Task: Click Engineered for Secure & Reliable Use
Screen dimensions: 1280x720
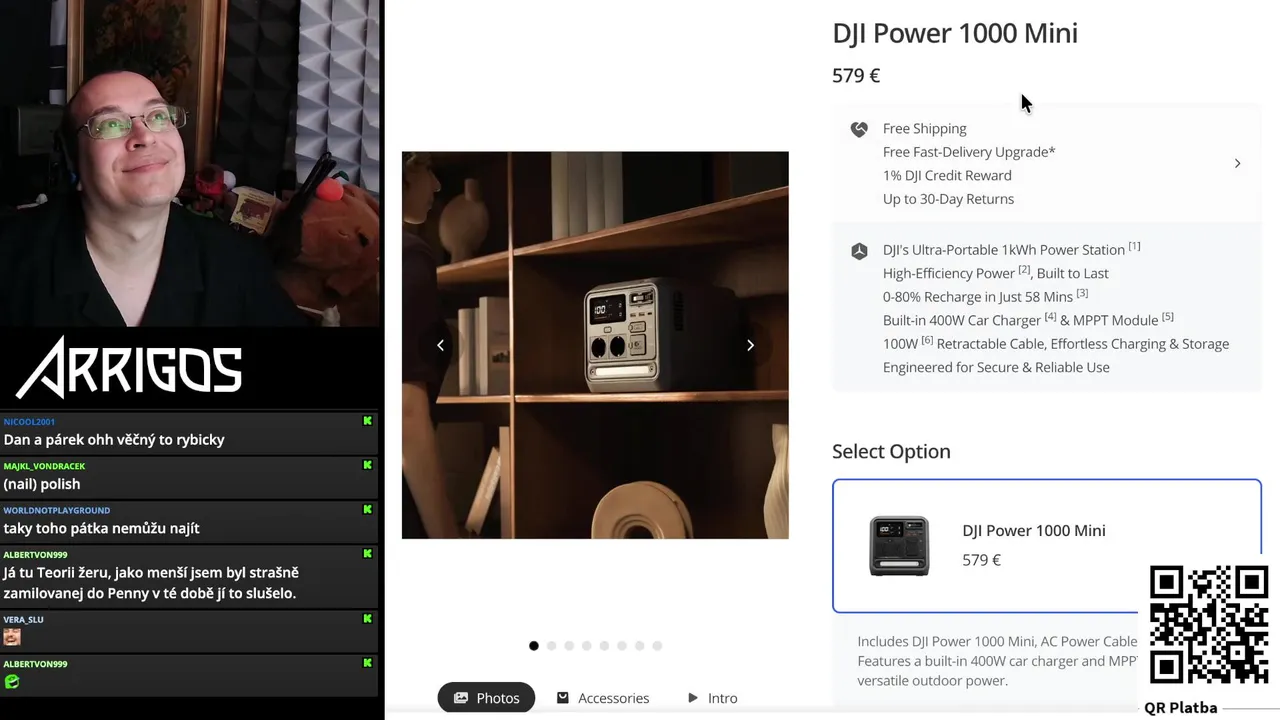Action: pos(996,367)
